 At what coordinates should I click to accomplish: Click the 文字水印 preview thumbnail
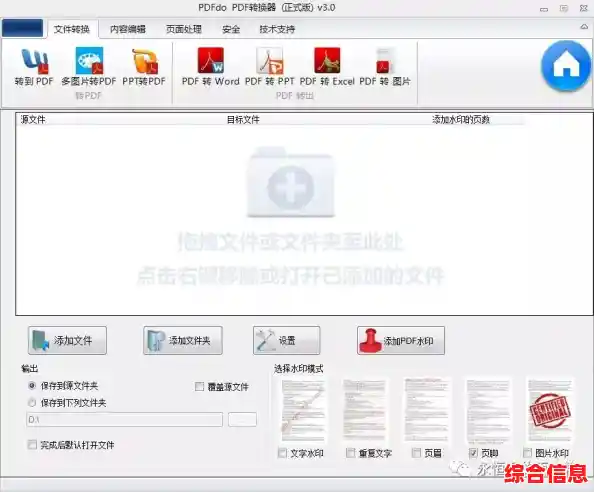303,410
